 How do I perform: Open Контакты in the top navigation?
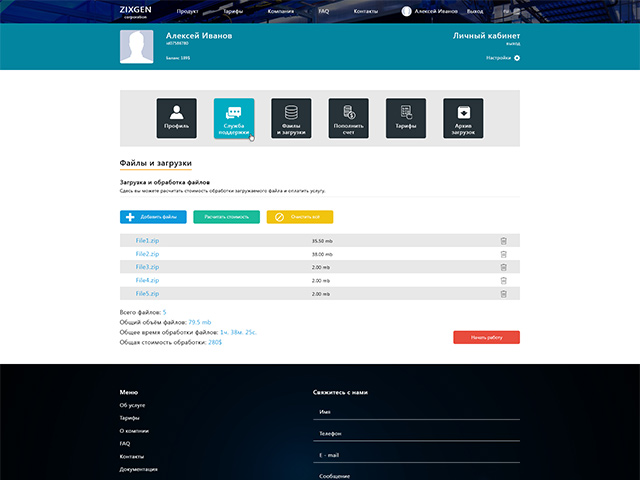point(366,11)
